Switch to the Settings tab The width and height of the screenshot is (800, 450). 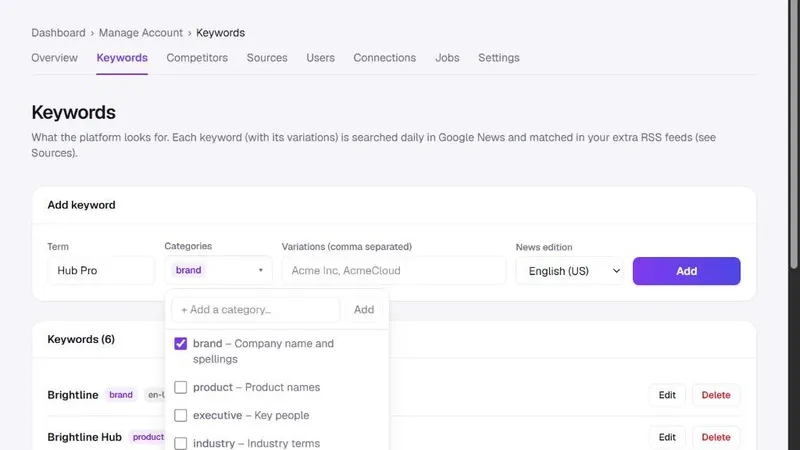click(498, 58)
